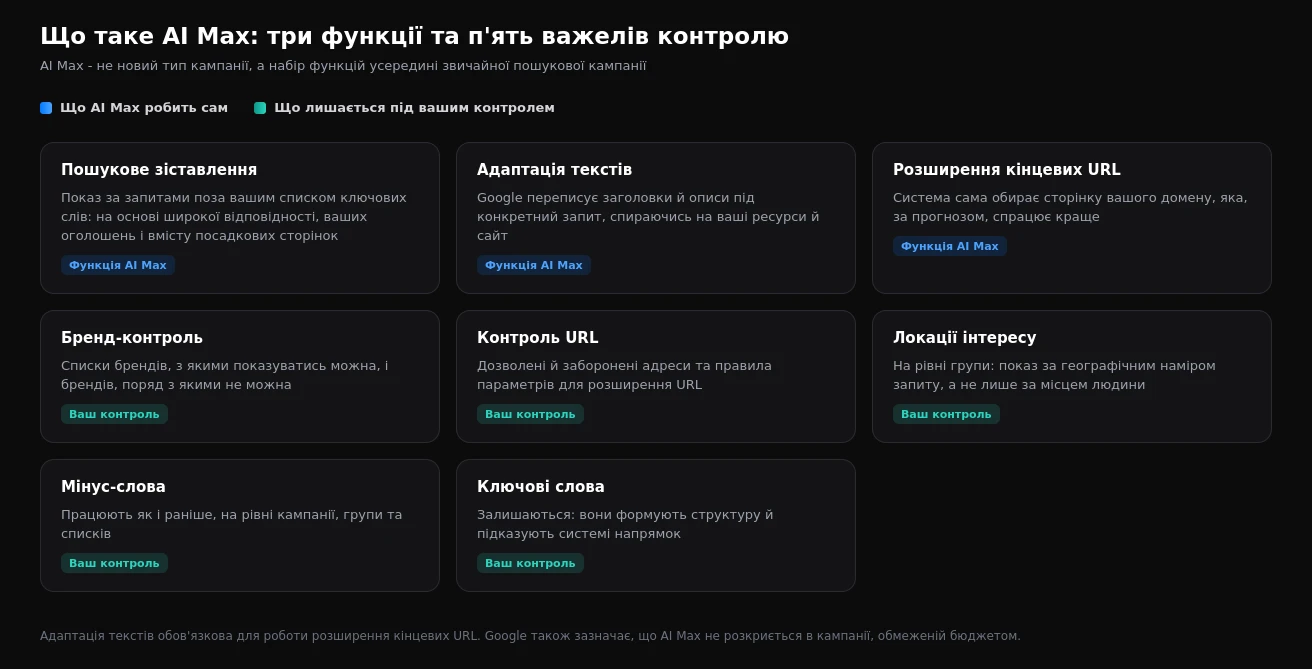Click 'Ваш контроль' badge in Локації інтересу card
This screenshot has width=1312, height=669.
pos(946,414)
